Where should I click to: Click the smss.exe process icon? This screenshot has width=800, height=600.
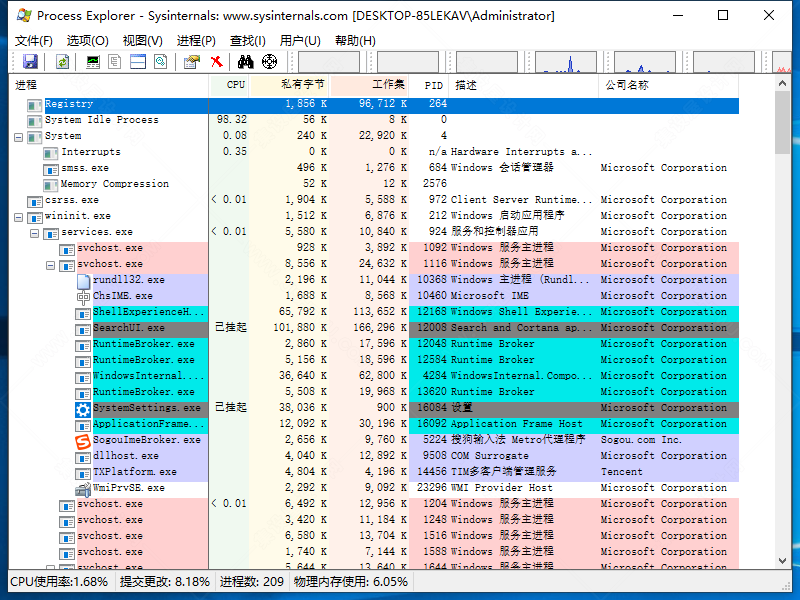[x=51, y=169]
